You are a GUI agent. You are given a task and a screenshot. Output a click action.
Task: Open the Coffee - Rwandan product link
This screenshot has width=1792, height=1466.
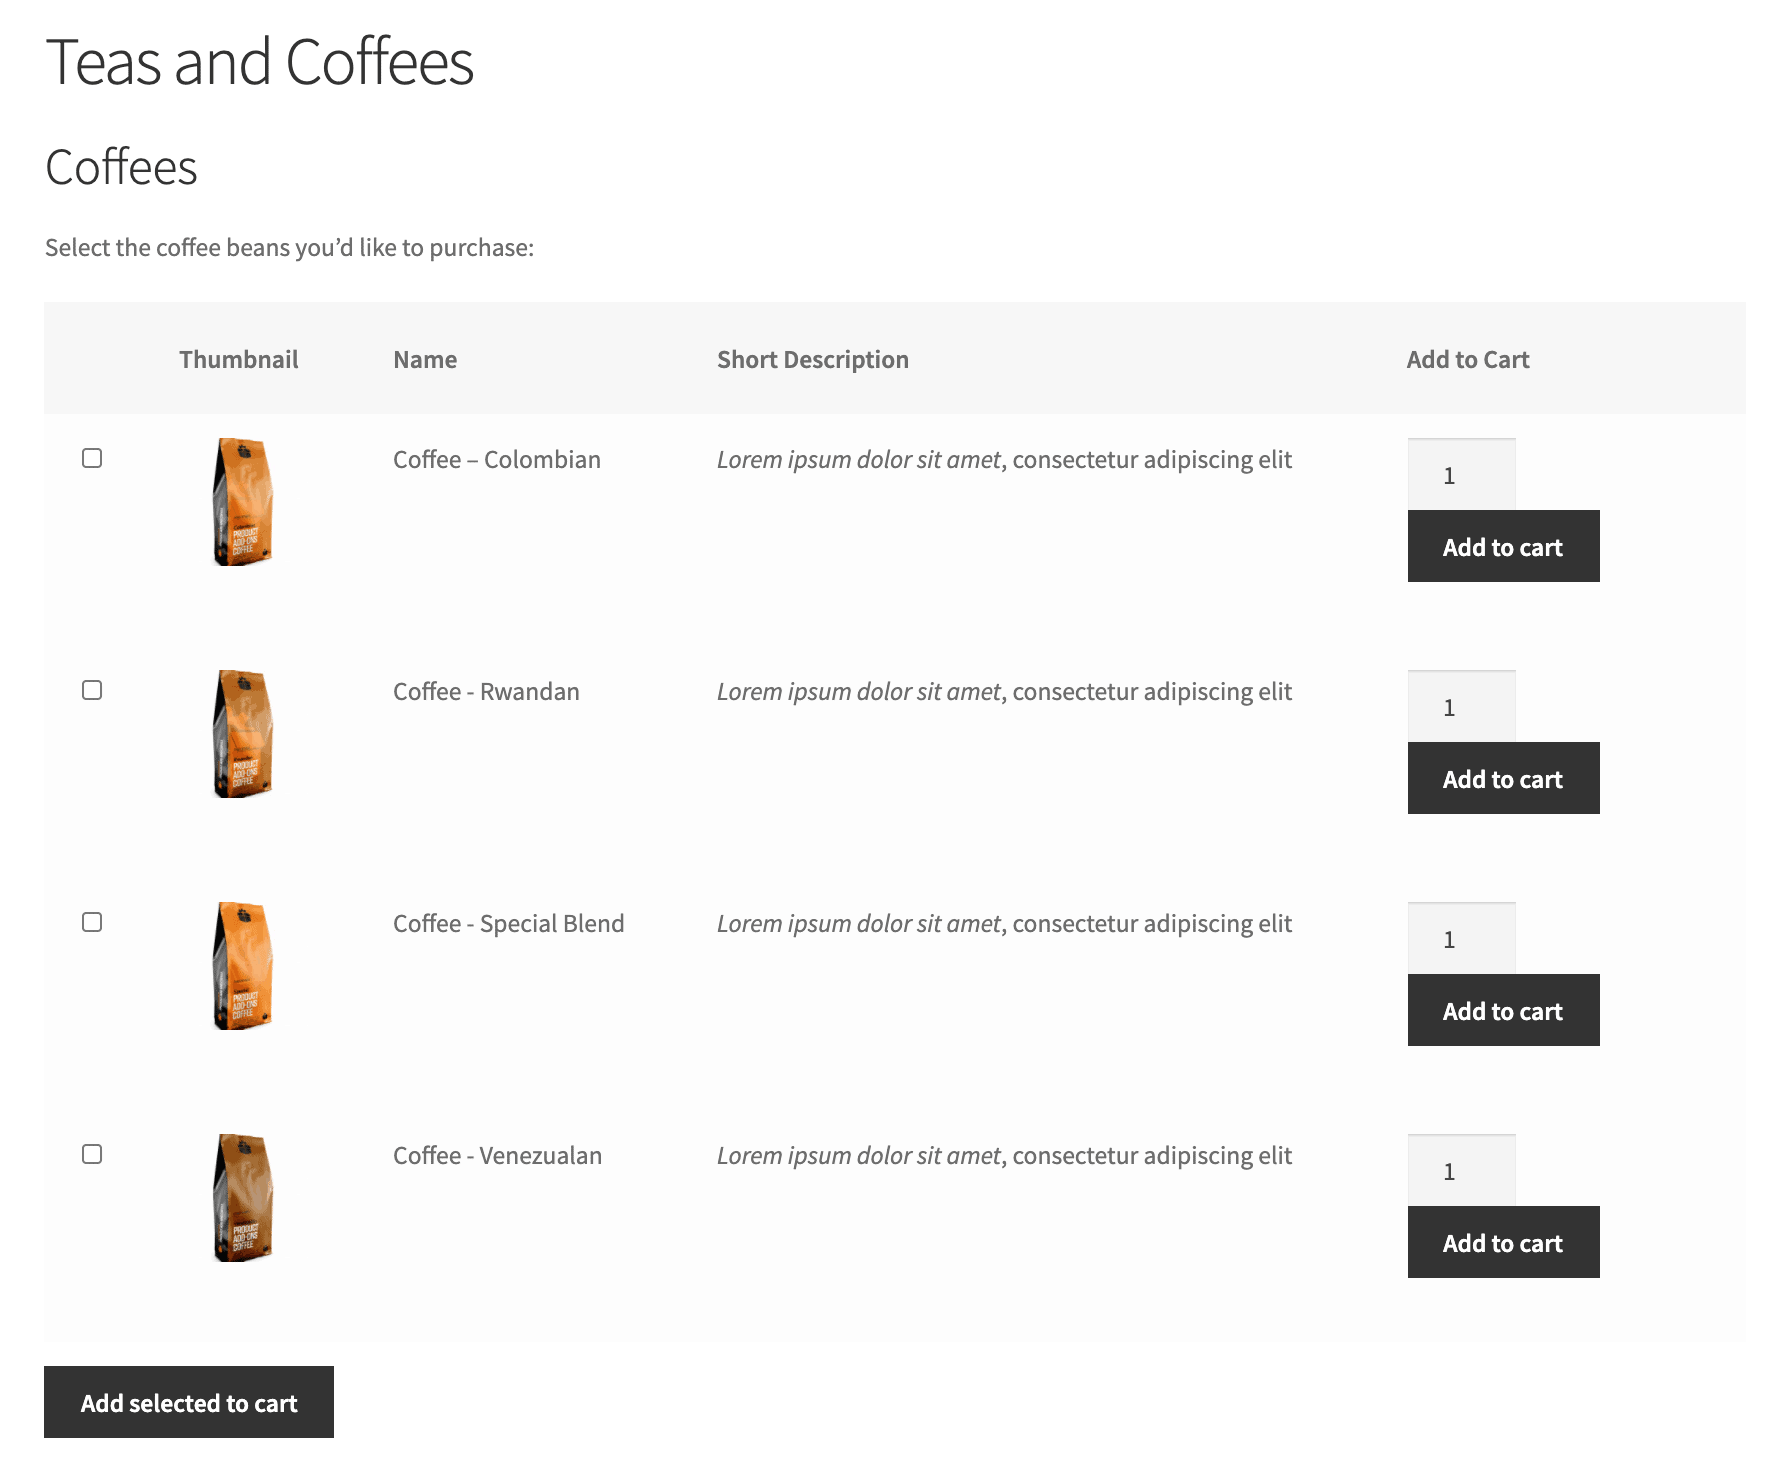pyautogui.click(x=485, y=690)
